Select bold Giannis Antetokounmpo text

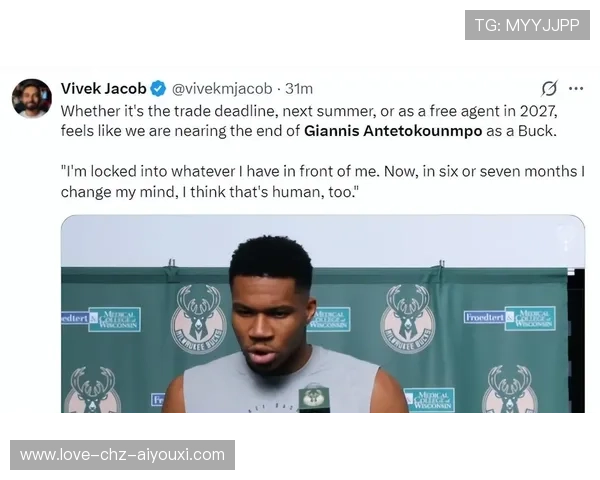[393, 131]
